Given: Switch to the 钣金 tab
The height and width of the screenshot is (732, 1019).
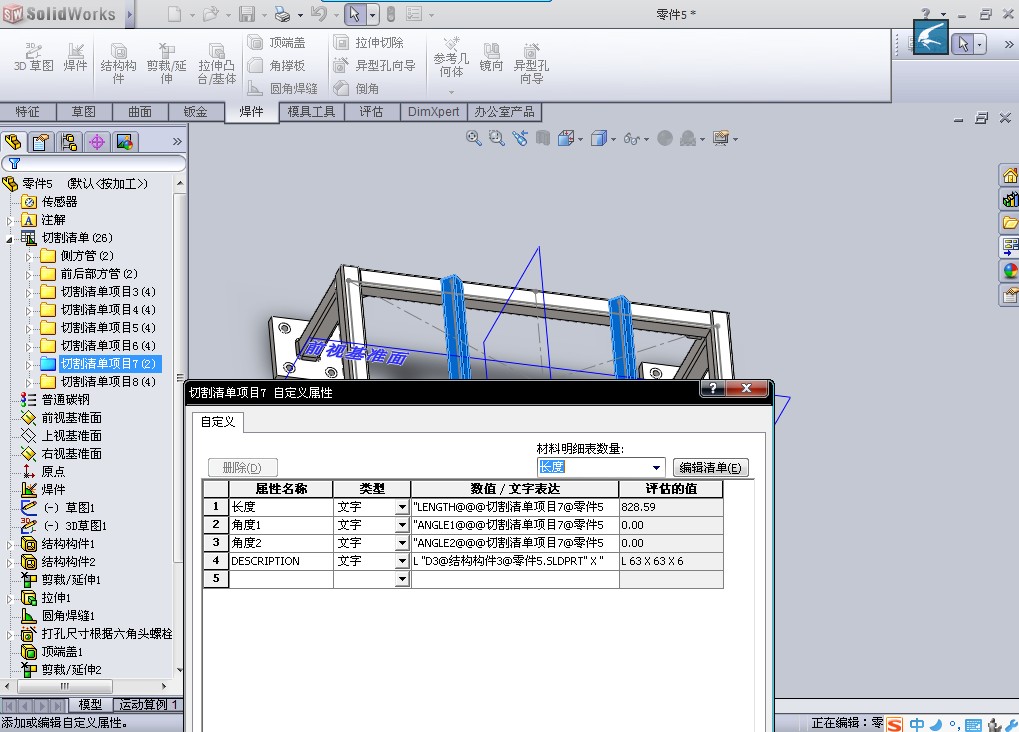Looking at the screenshot, I should point(195,112).
